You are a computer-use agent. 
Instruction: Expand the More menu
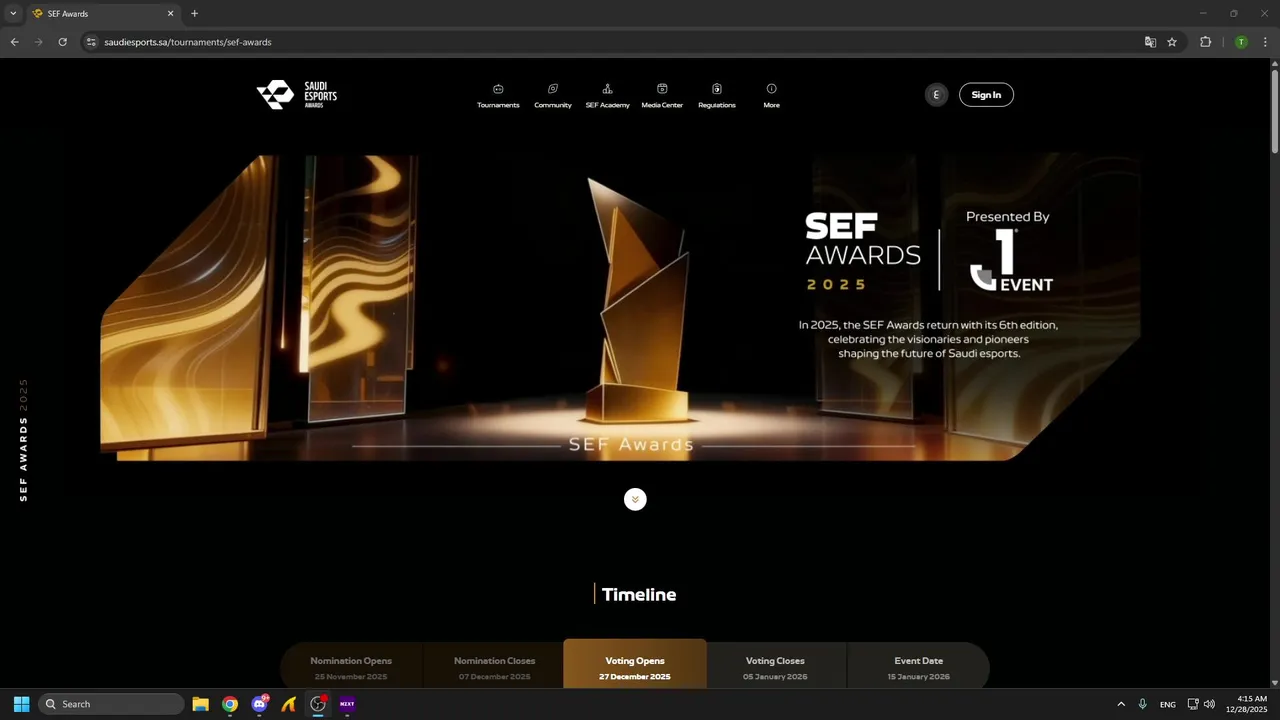pos(771,96)
